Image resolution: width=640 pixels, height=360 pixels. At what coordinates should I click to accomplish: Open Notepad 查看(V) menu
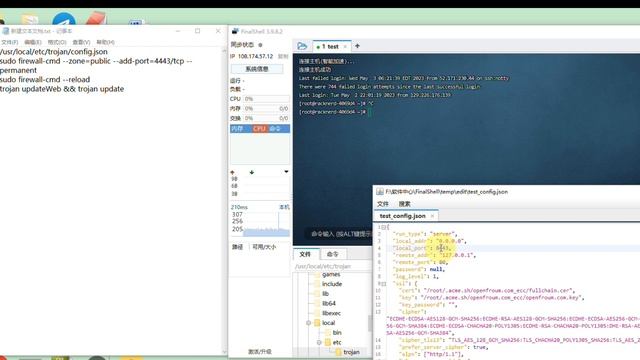tap(81, 42)
